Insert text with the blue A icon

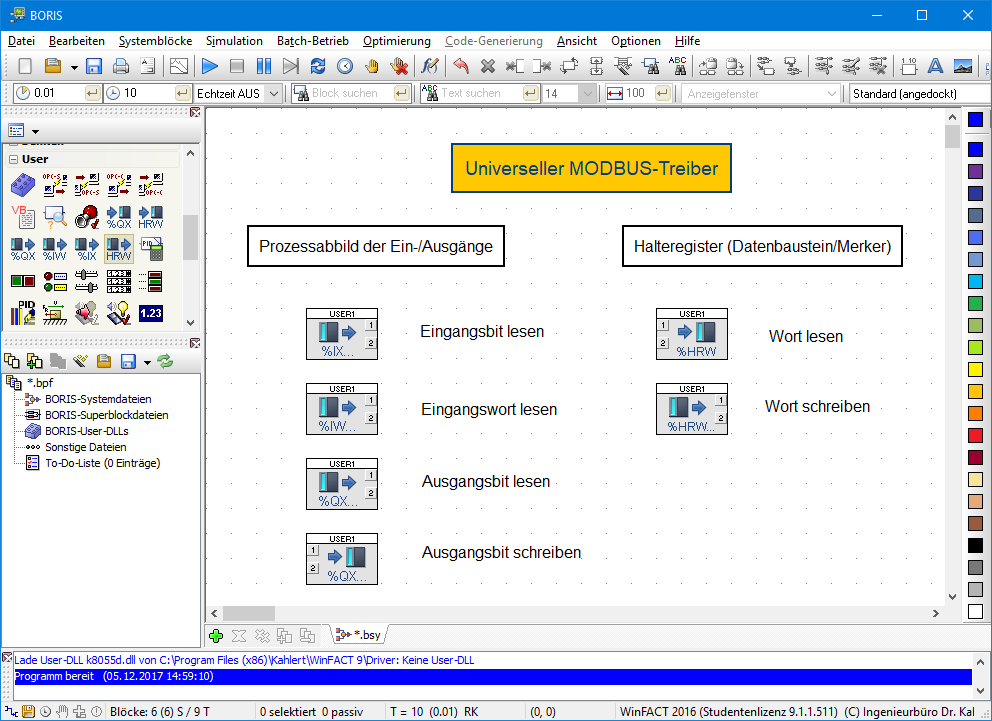click(x=935, y=66)
